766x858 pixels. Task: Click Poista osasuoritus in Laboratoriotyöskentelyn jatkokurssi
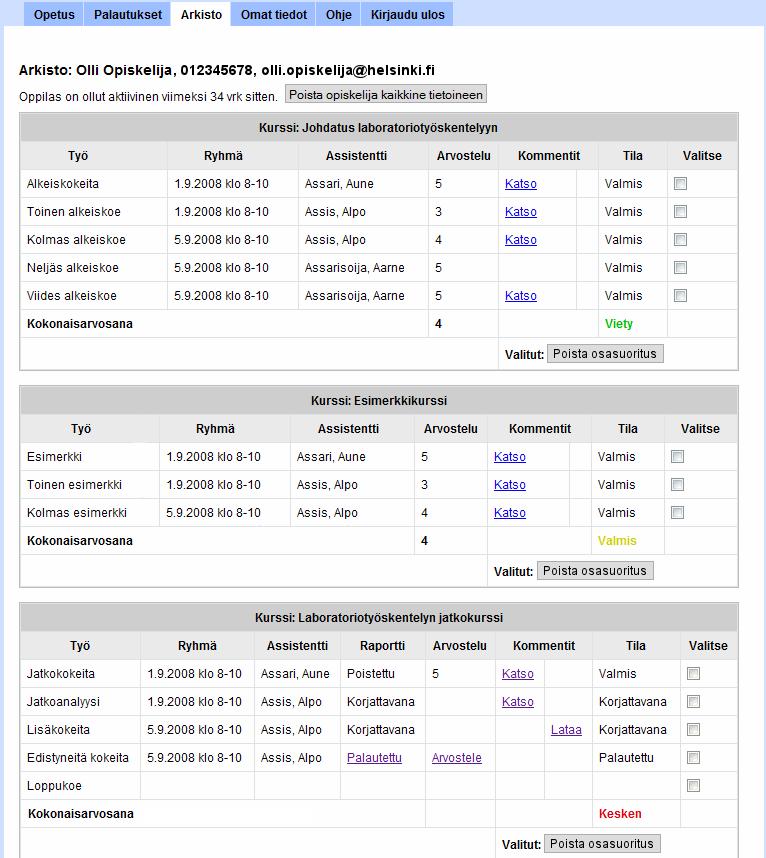pos(602,843)
